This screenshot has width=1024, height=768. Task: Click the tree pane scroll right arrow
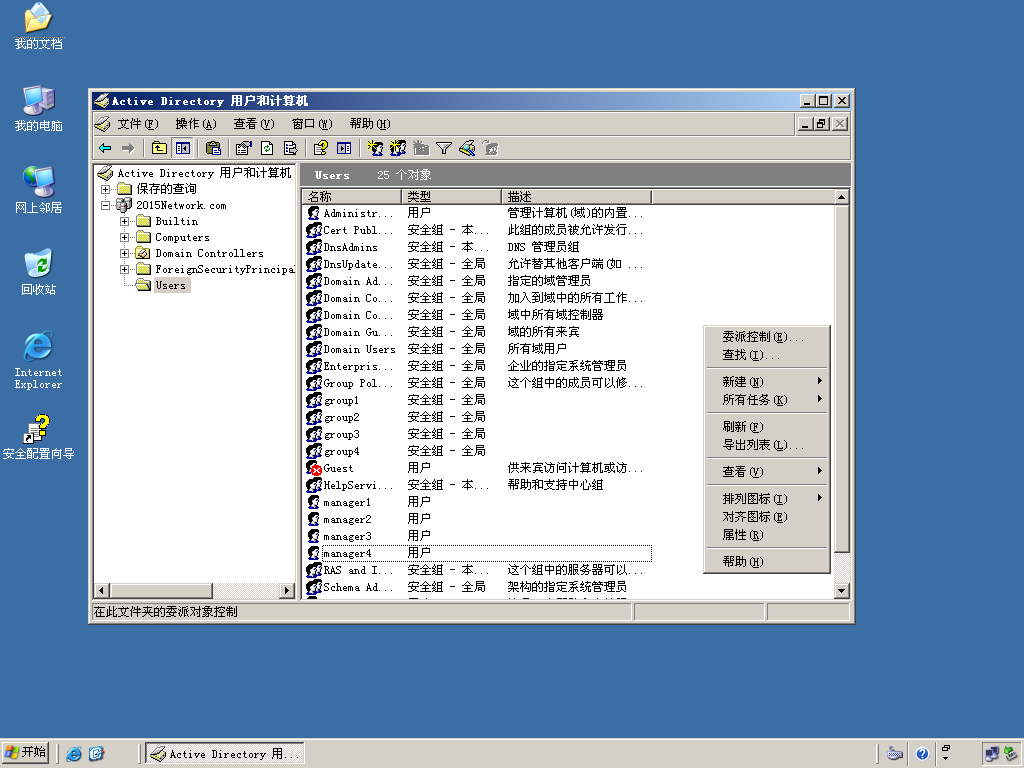click(286, 590)
